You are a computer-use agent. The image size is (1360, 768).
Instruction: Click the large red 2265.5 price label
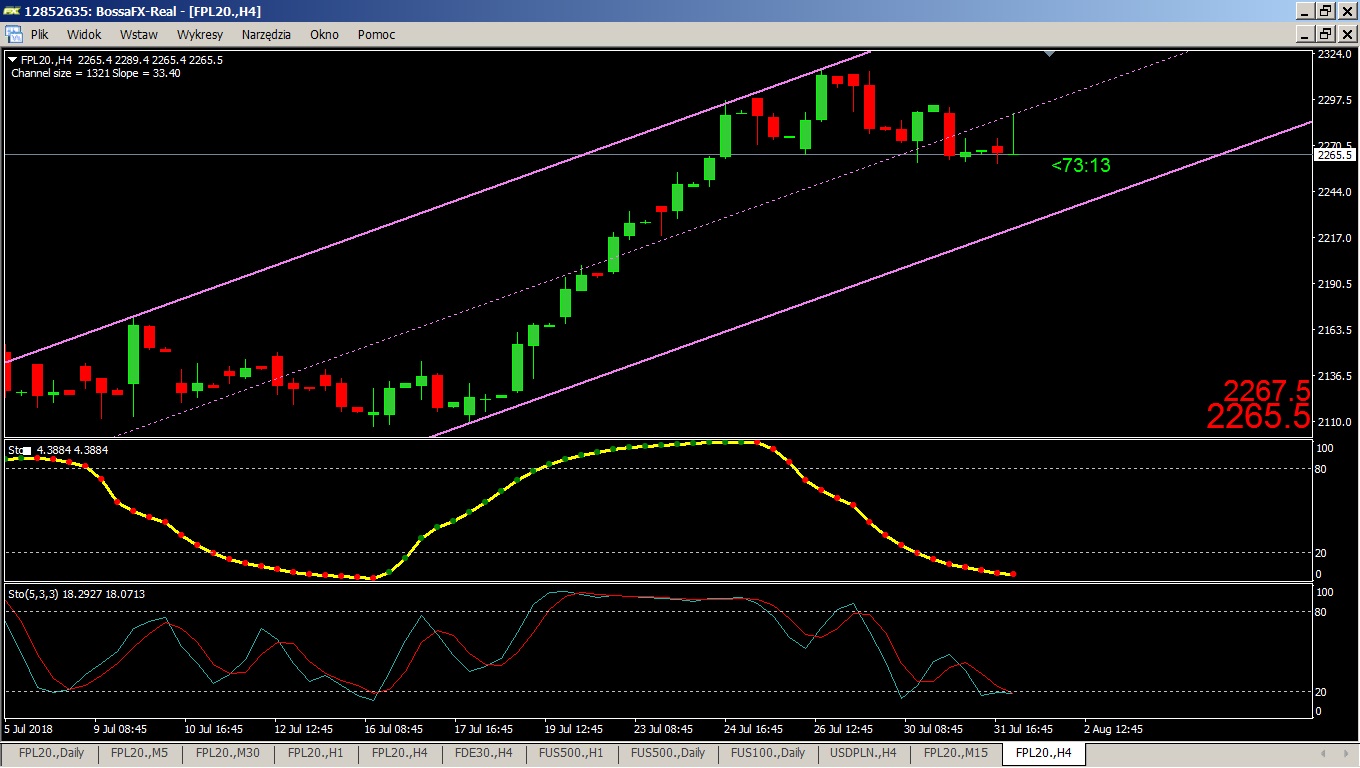pyautogui.click(x=1258, y=416)
